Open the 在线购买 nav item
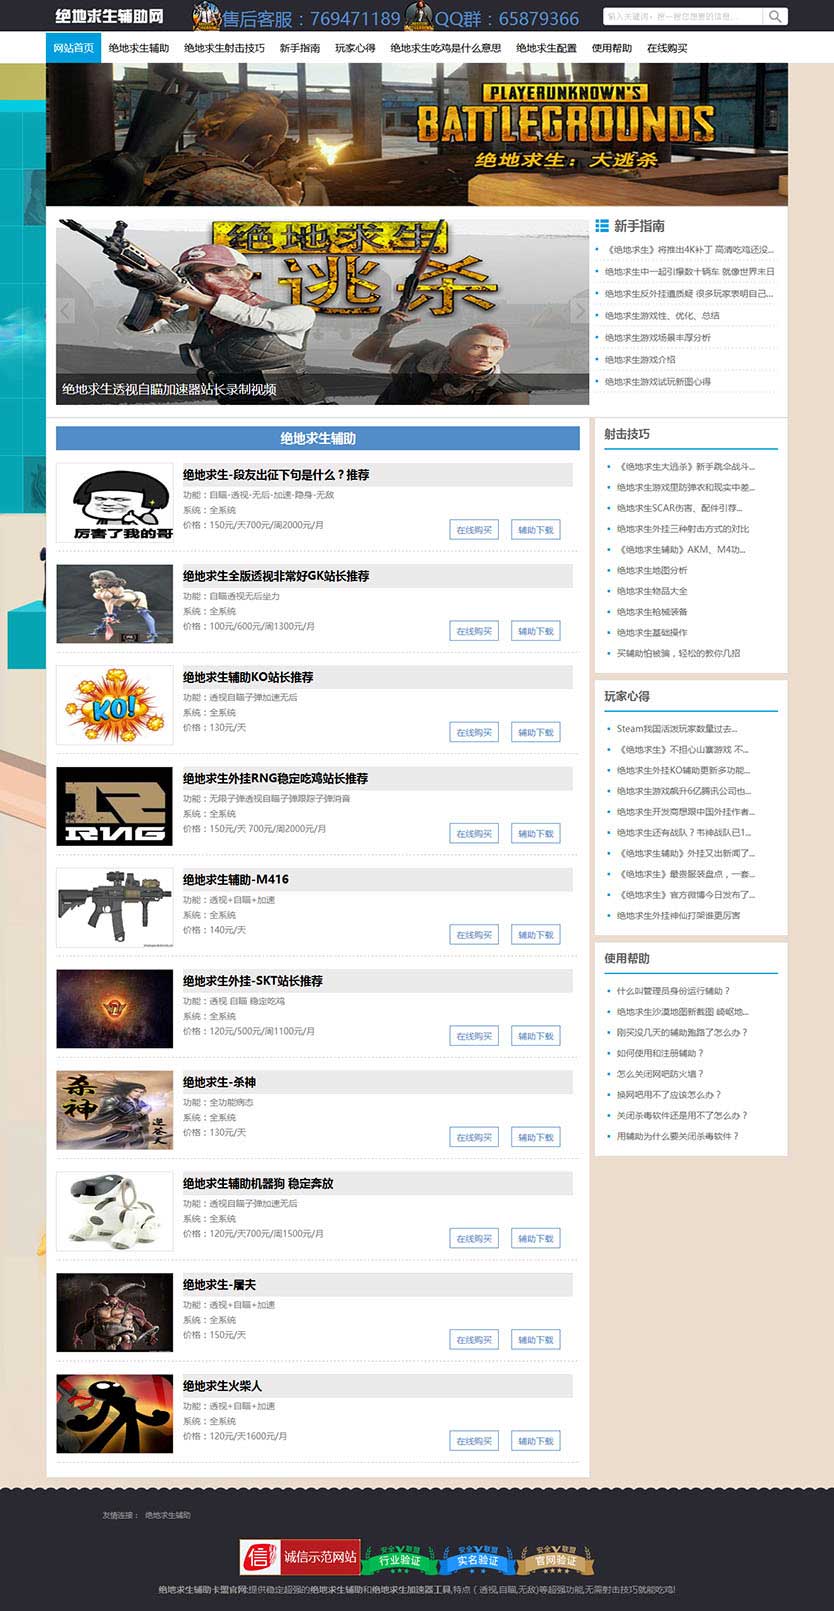 tap(667, 48)
